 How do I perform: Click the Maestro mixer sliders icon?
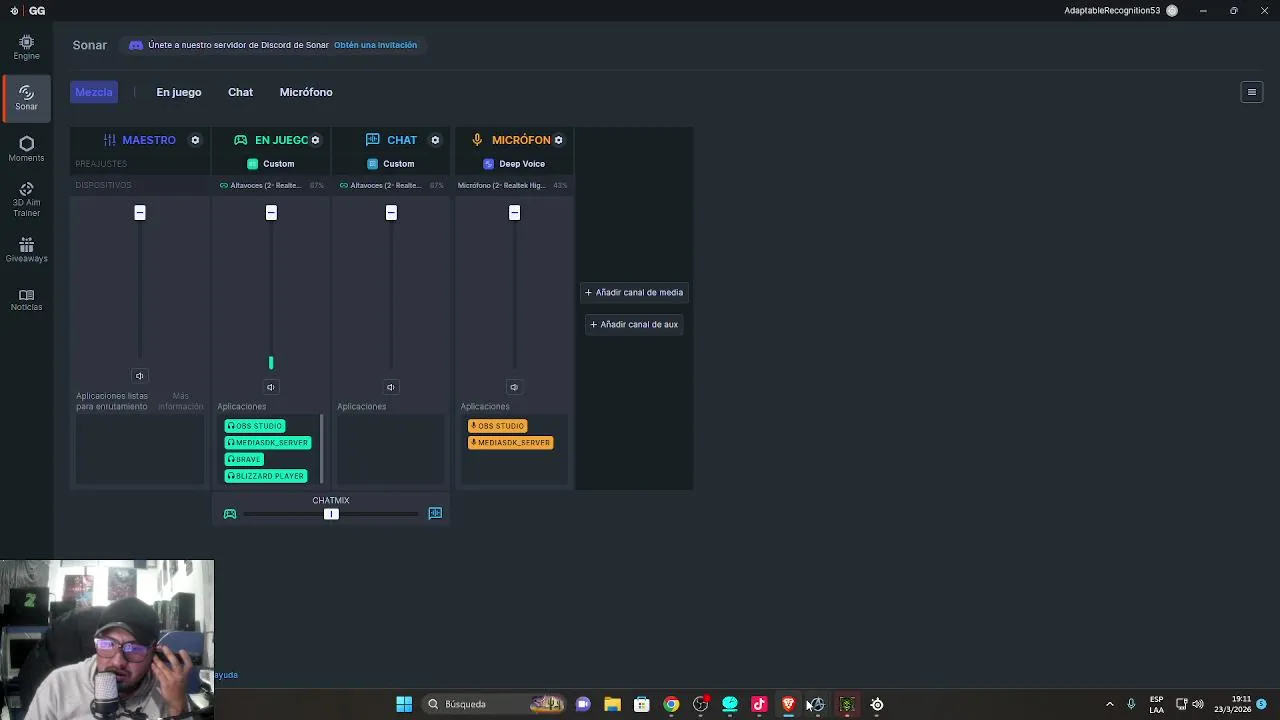click(110, 140)
